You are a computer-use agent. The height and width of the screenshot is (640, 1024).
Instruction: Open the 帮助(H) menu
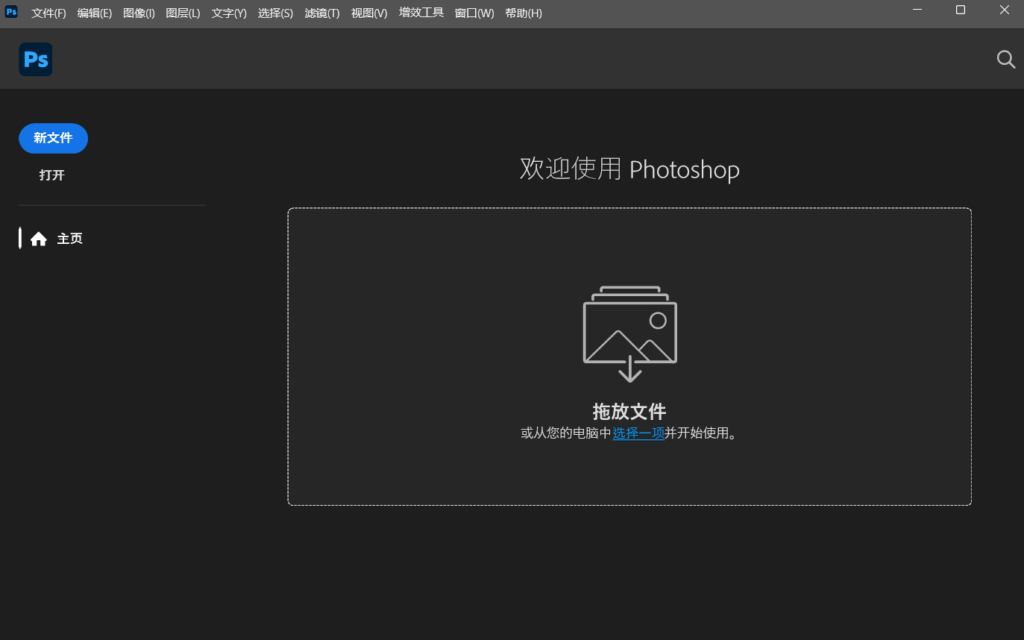pyautogui.click(x=523, y=13)
